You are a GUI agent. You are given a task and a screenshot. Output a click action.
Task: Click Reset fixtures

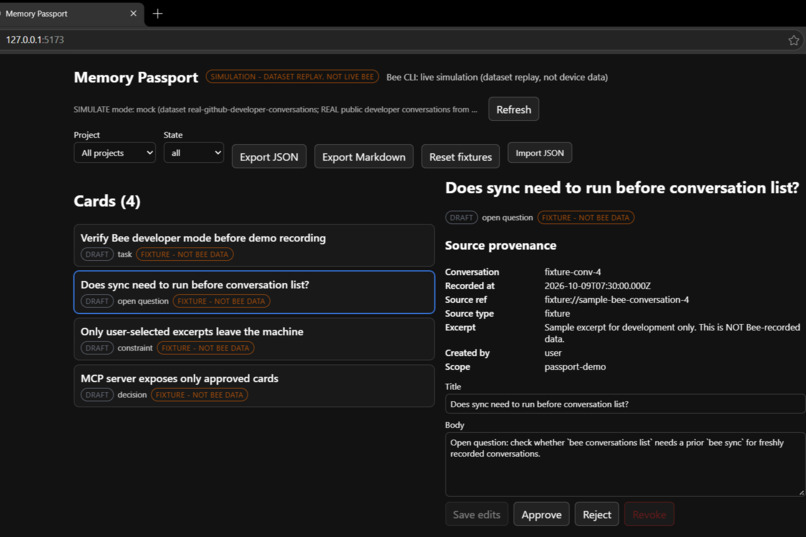[x=461, y=157]
